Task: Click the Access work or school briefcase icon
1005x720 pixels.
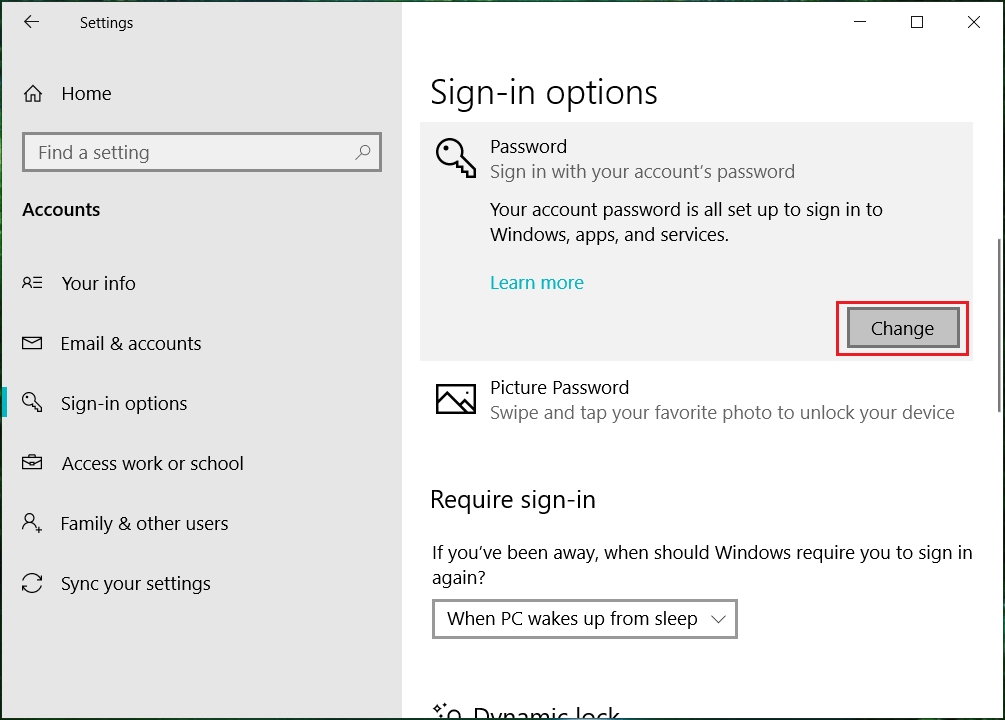Action: [x=32, y=463]
